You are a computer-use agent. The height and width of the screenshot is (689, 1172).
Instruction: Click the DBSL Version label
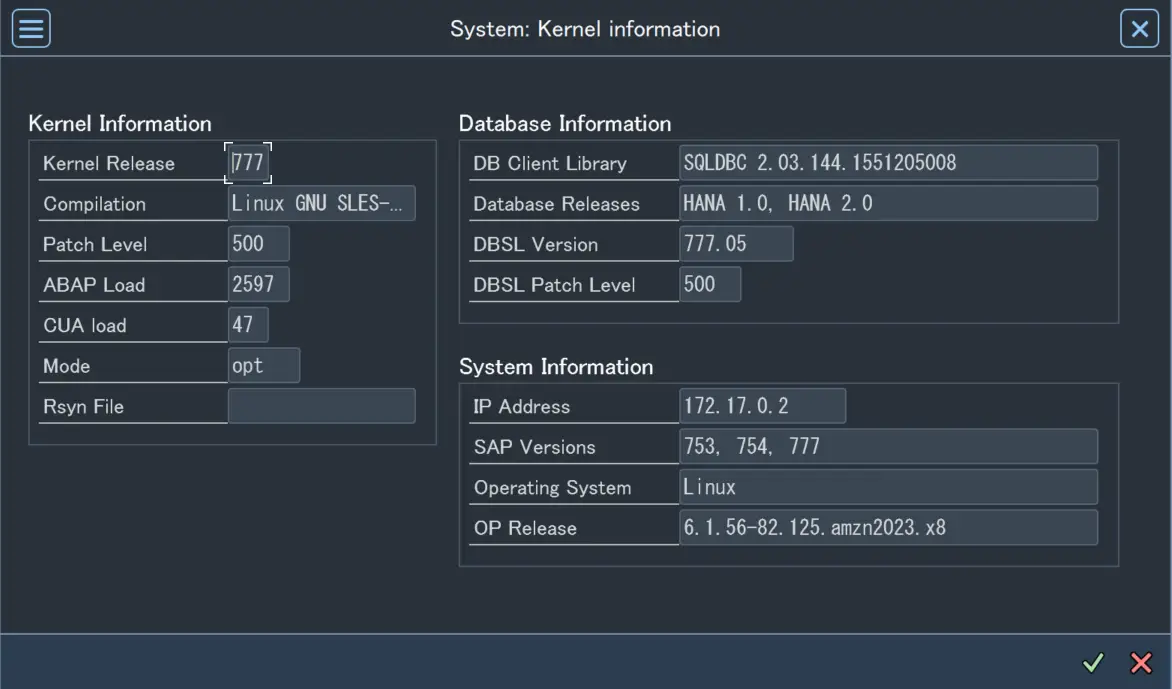(536, 244)
